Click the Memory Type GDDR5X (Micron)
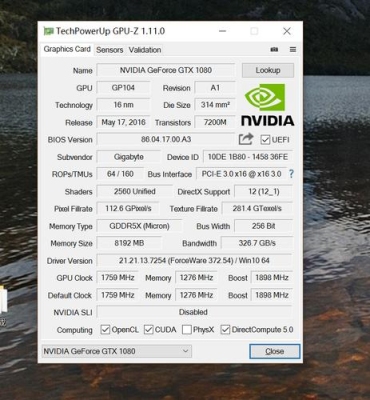370x400 pixels. (139, 226)
